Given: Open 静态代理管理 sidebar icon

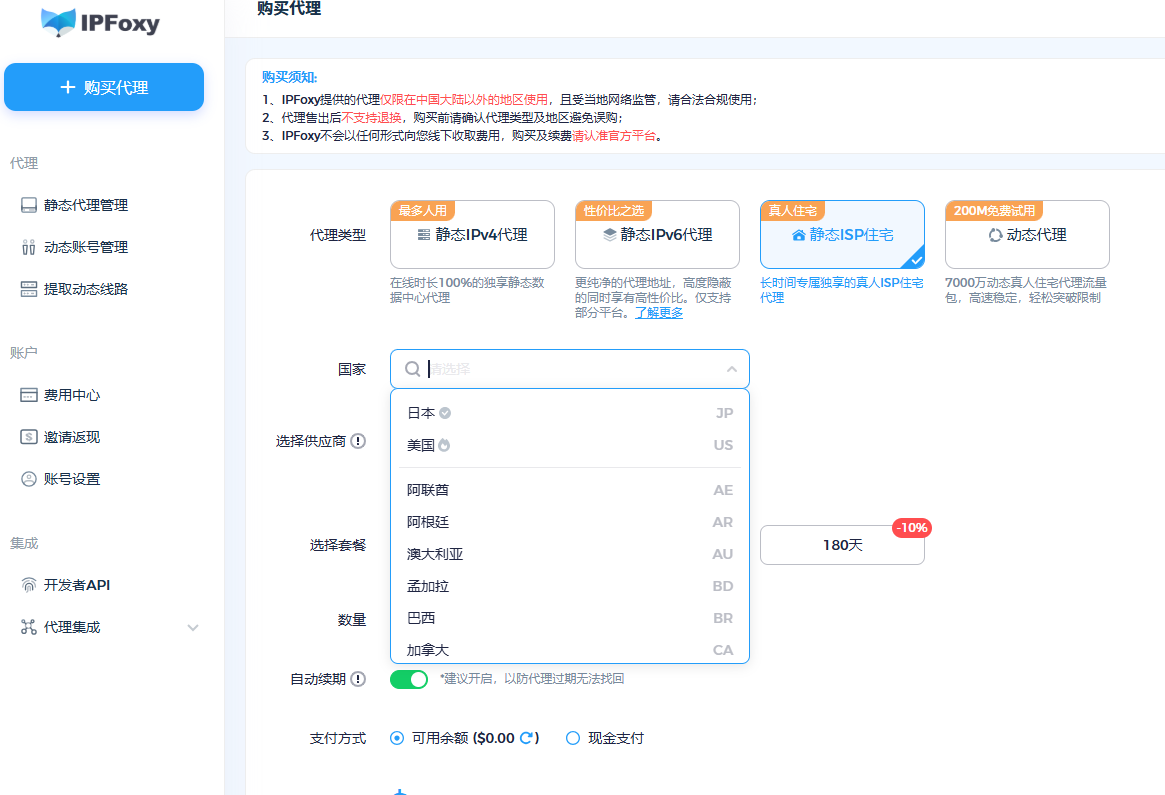Looking at the screenshot, I should pyautogui.click(x=28, y=205).
